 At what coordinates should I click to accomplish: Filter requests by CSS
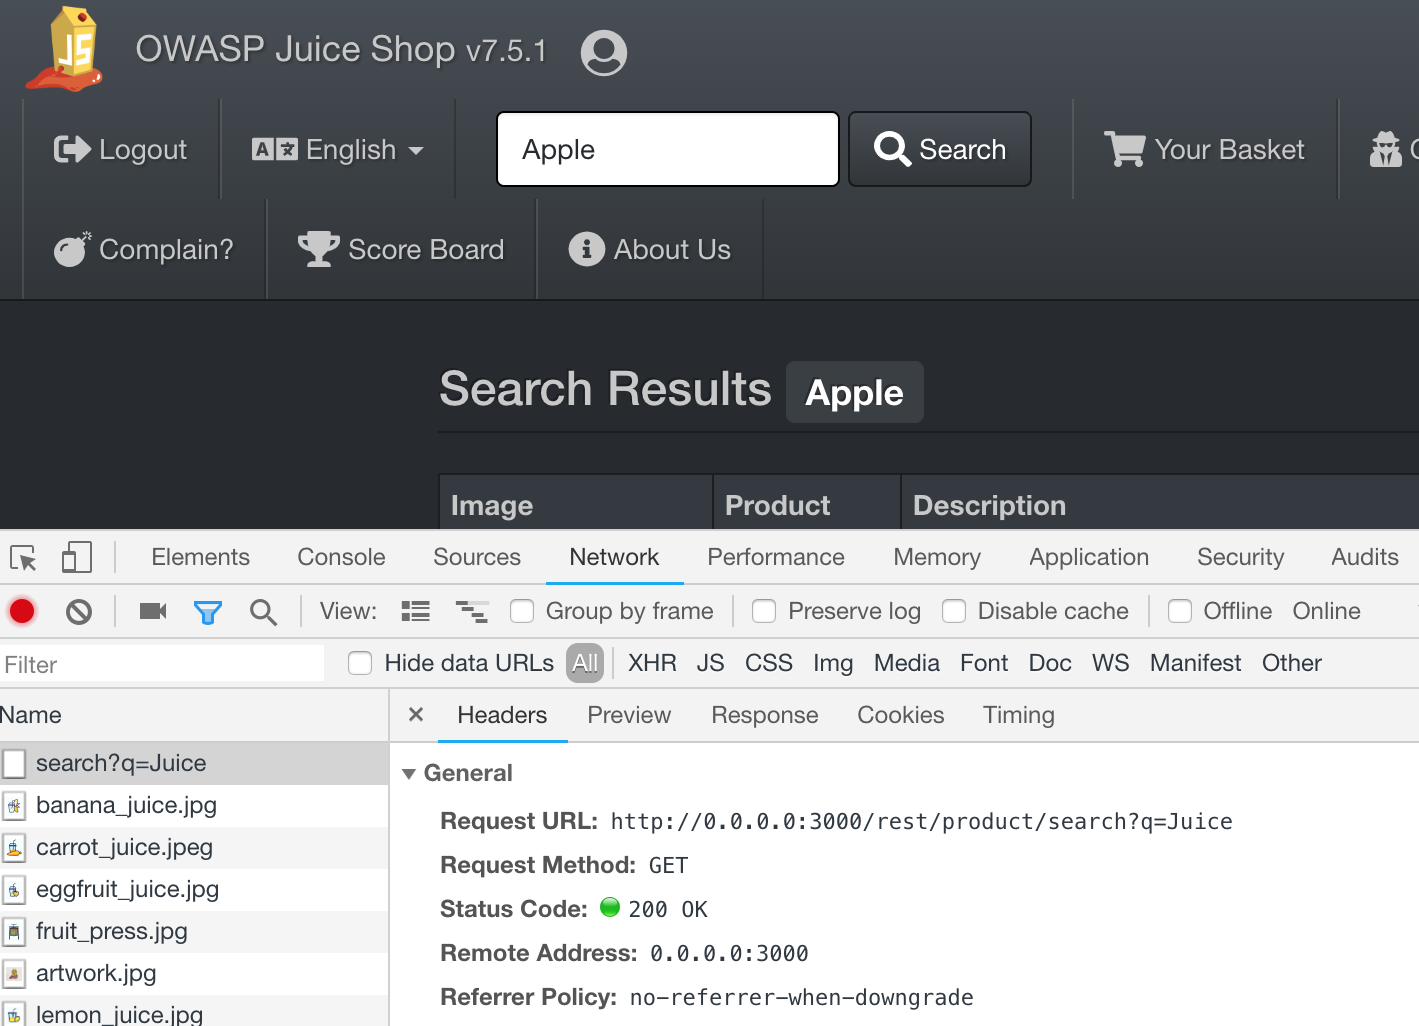(768, 663)
